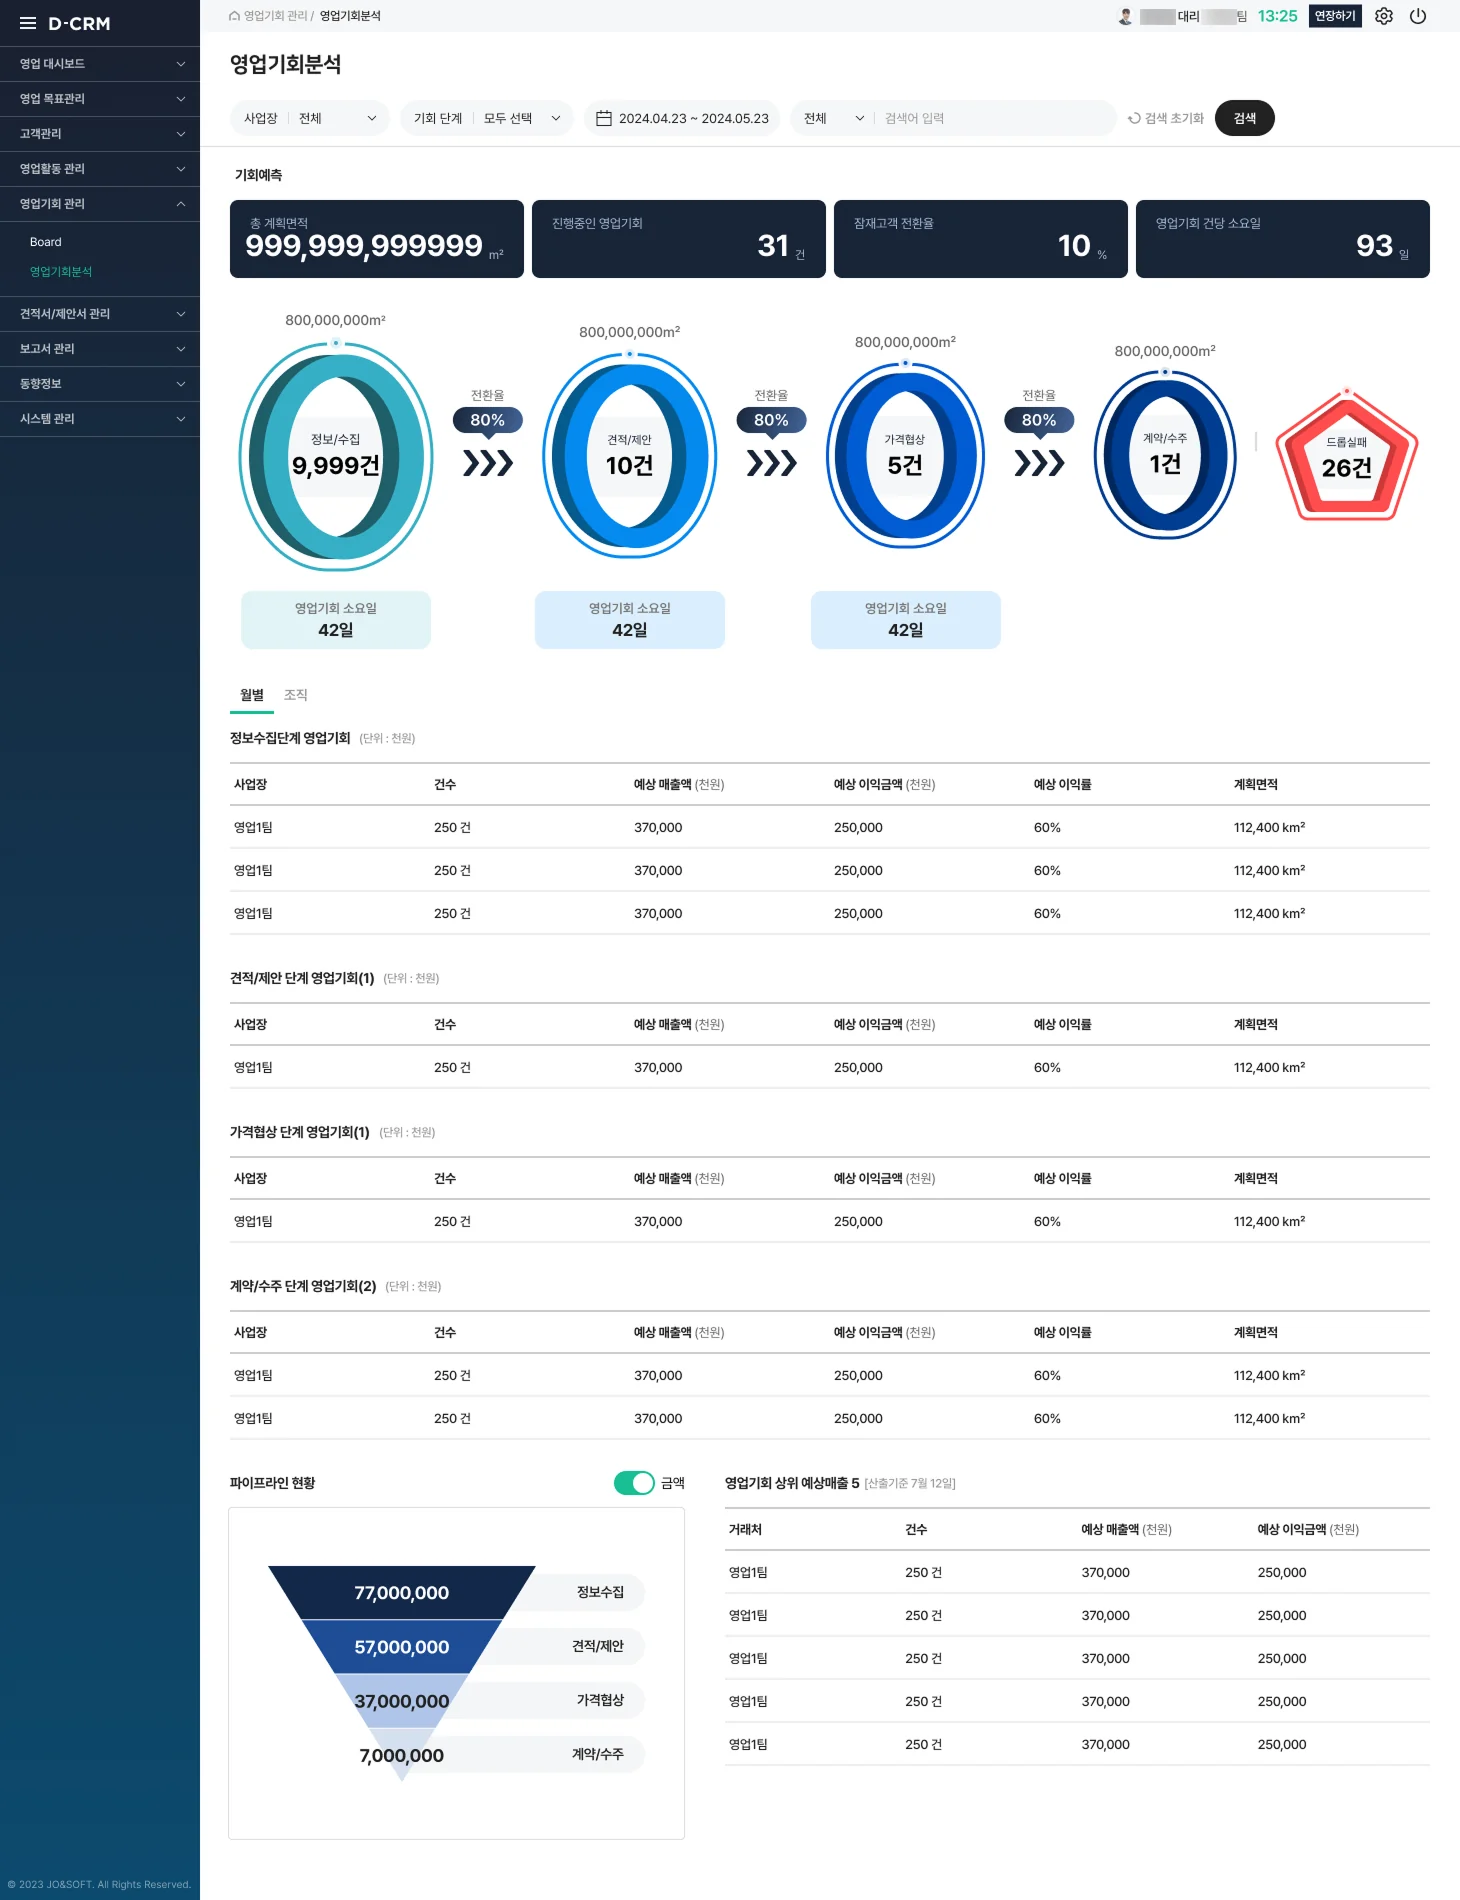This screenshot has height=1900, width=1460.
Task: Open the hamburger menu beside D-CRM
Action: (28, 23)
